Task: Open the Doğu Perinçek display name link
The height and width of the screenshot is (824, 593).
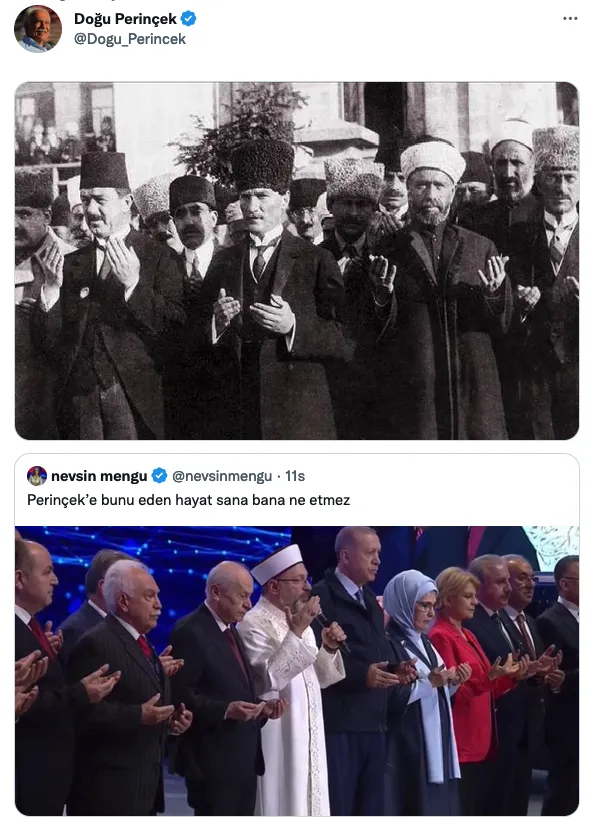Action: [125, 19]
